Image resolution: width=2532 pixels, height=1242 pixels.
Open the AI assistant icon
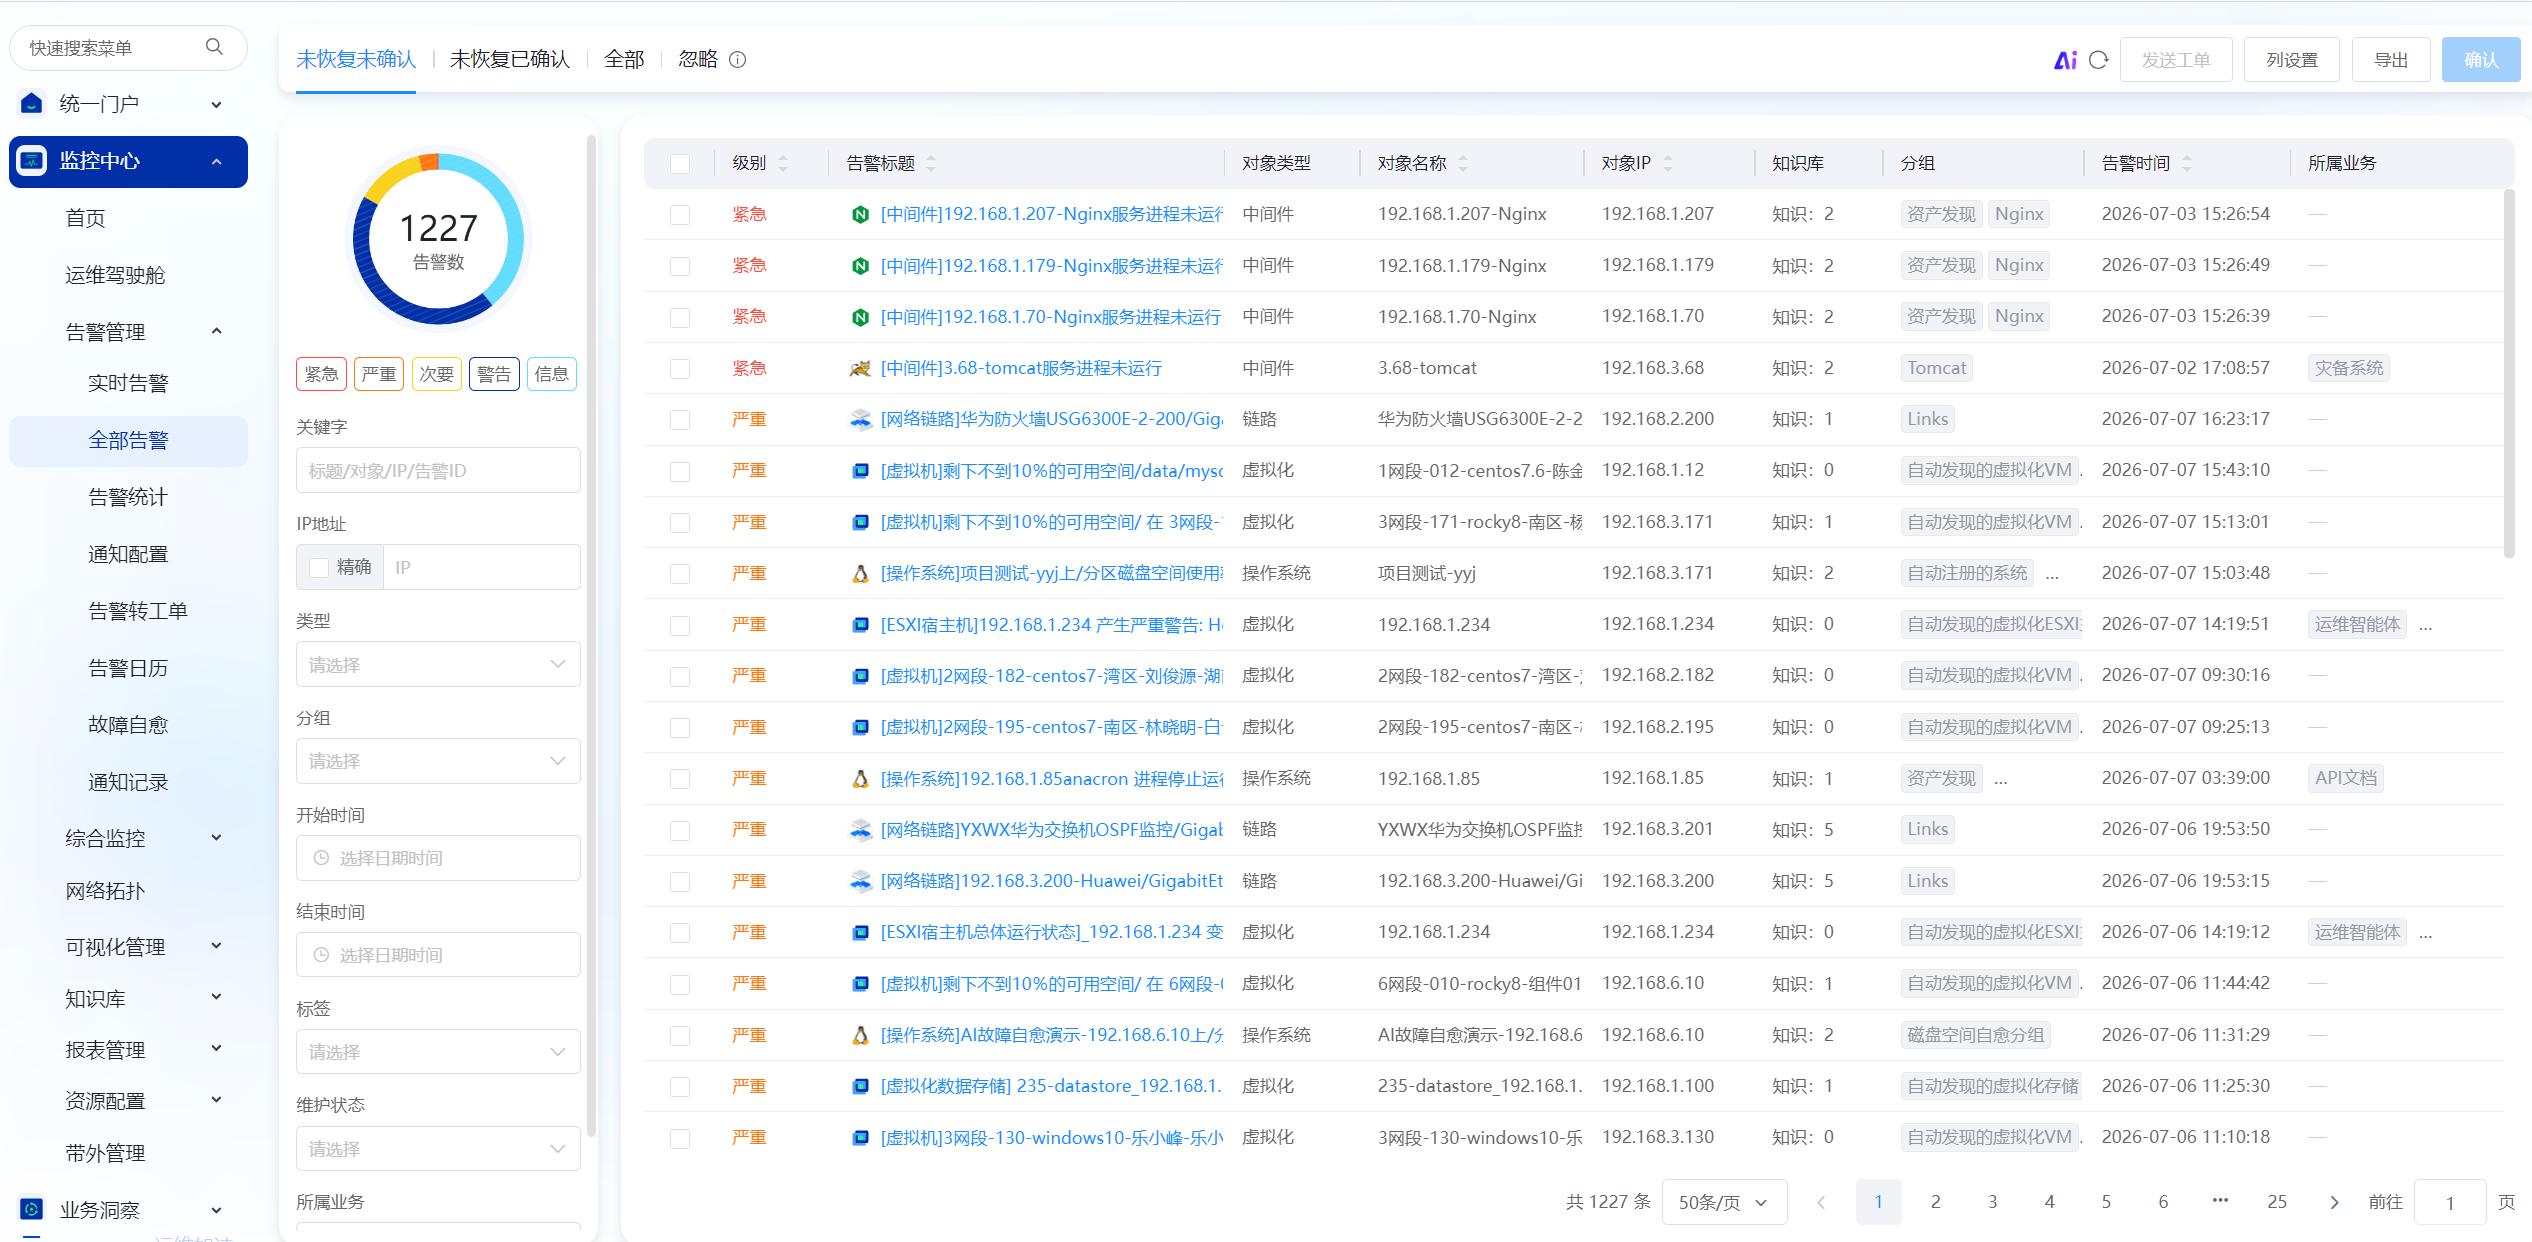pos(2065,60)
